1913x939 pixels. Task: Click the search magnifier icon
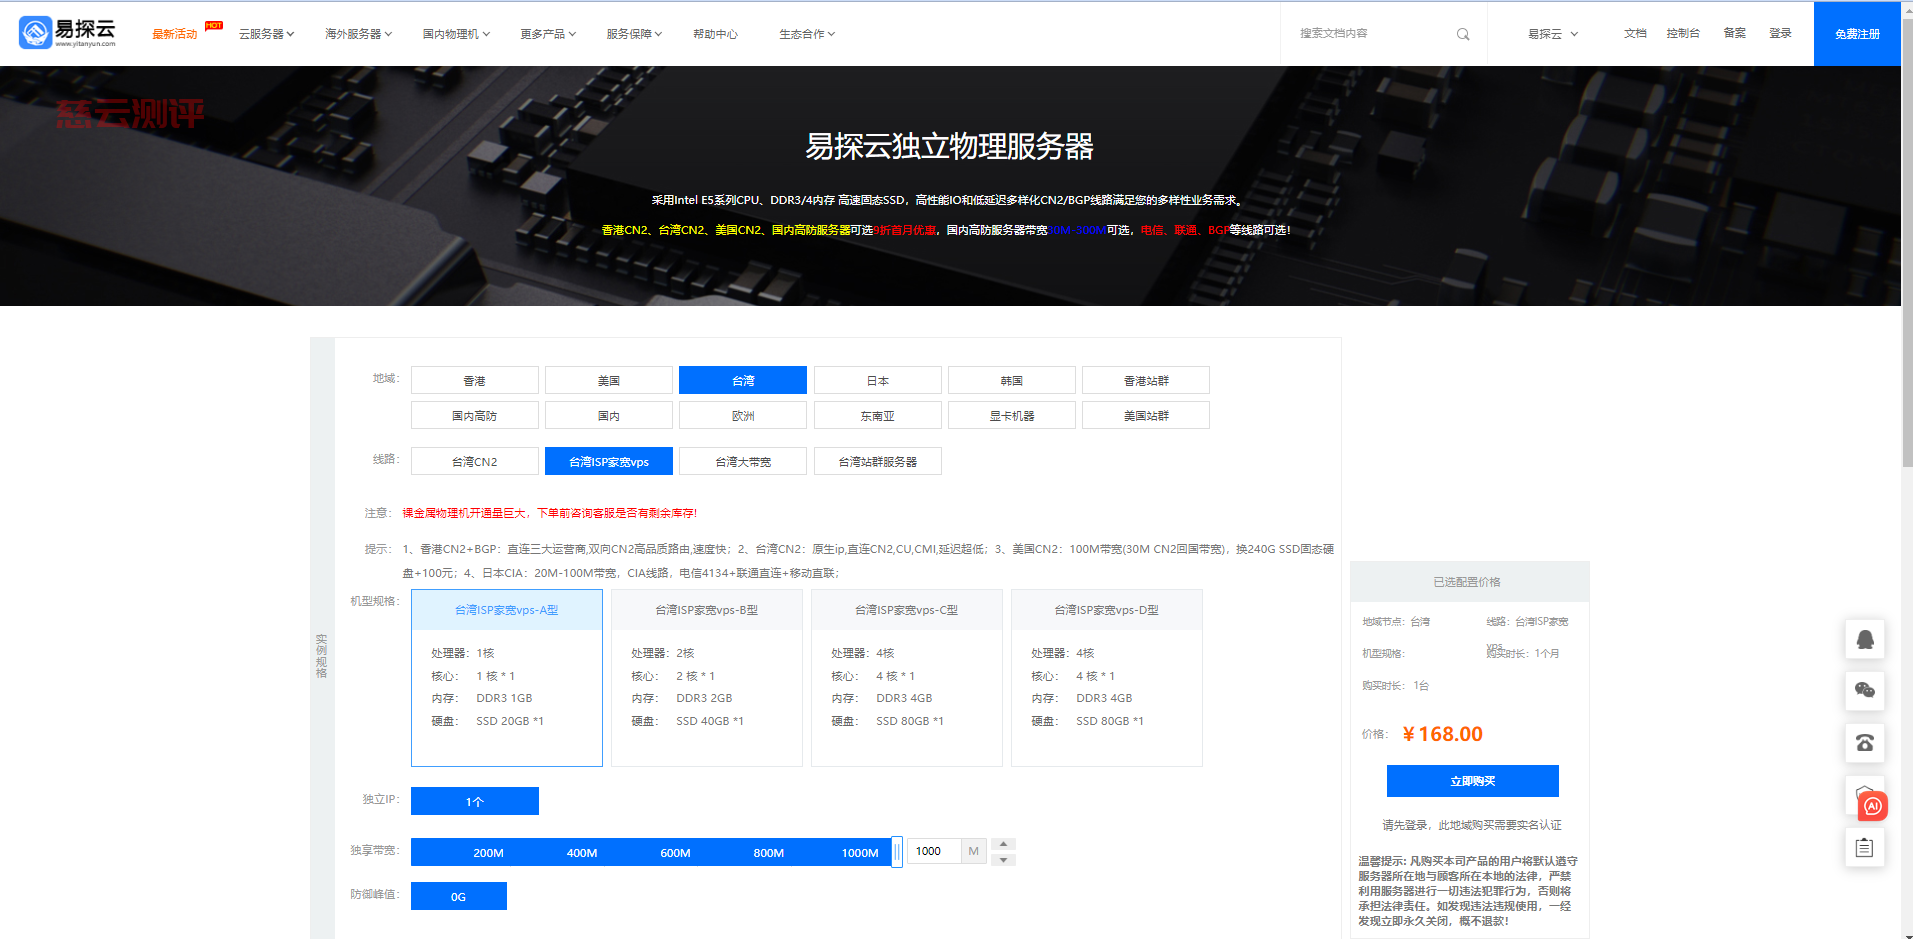click(1463, 34)
